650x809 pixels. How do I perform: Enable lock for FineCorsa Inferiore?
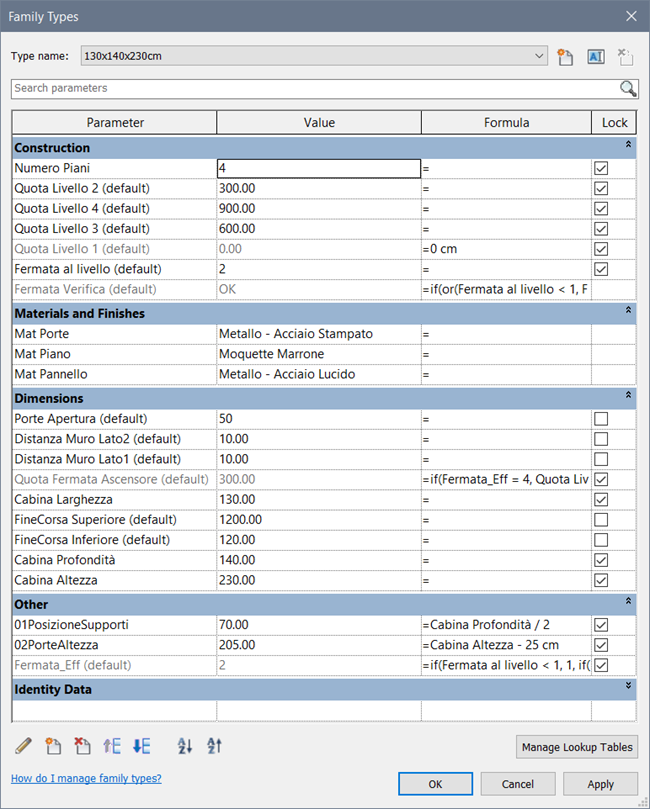[x=601, y=540]
